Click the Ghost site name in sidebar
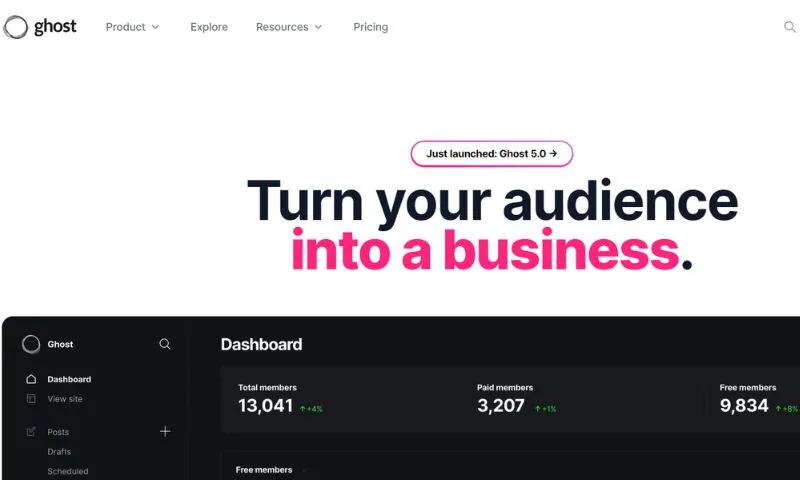Screen dimensions: 800x480 60,344
